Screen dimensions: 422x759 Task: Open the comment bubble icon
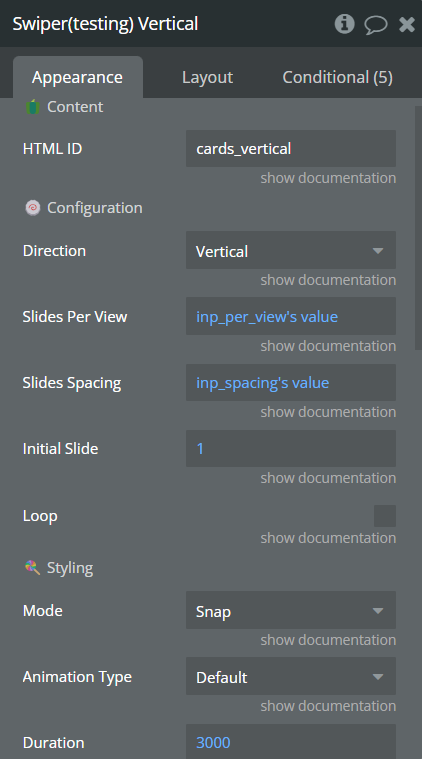point(376,24)
